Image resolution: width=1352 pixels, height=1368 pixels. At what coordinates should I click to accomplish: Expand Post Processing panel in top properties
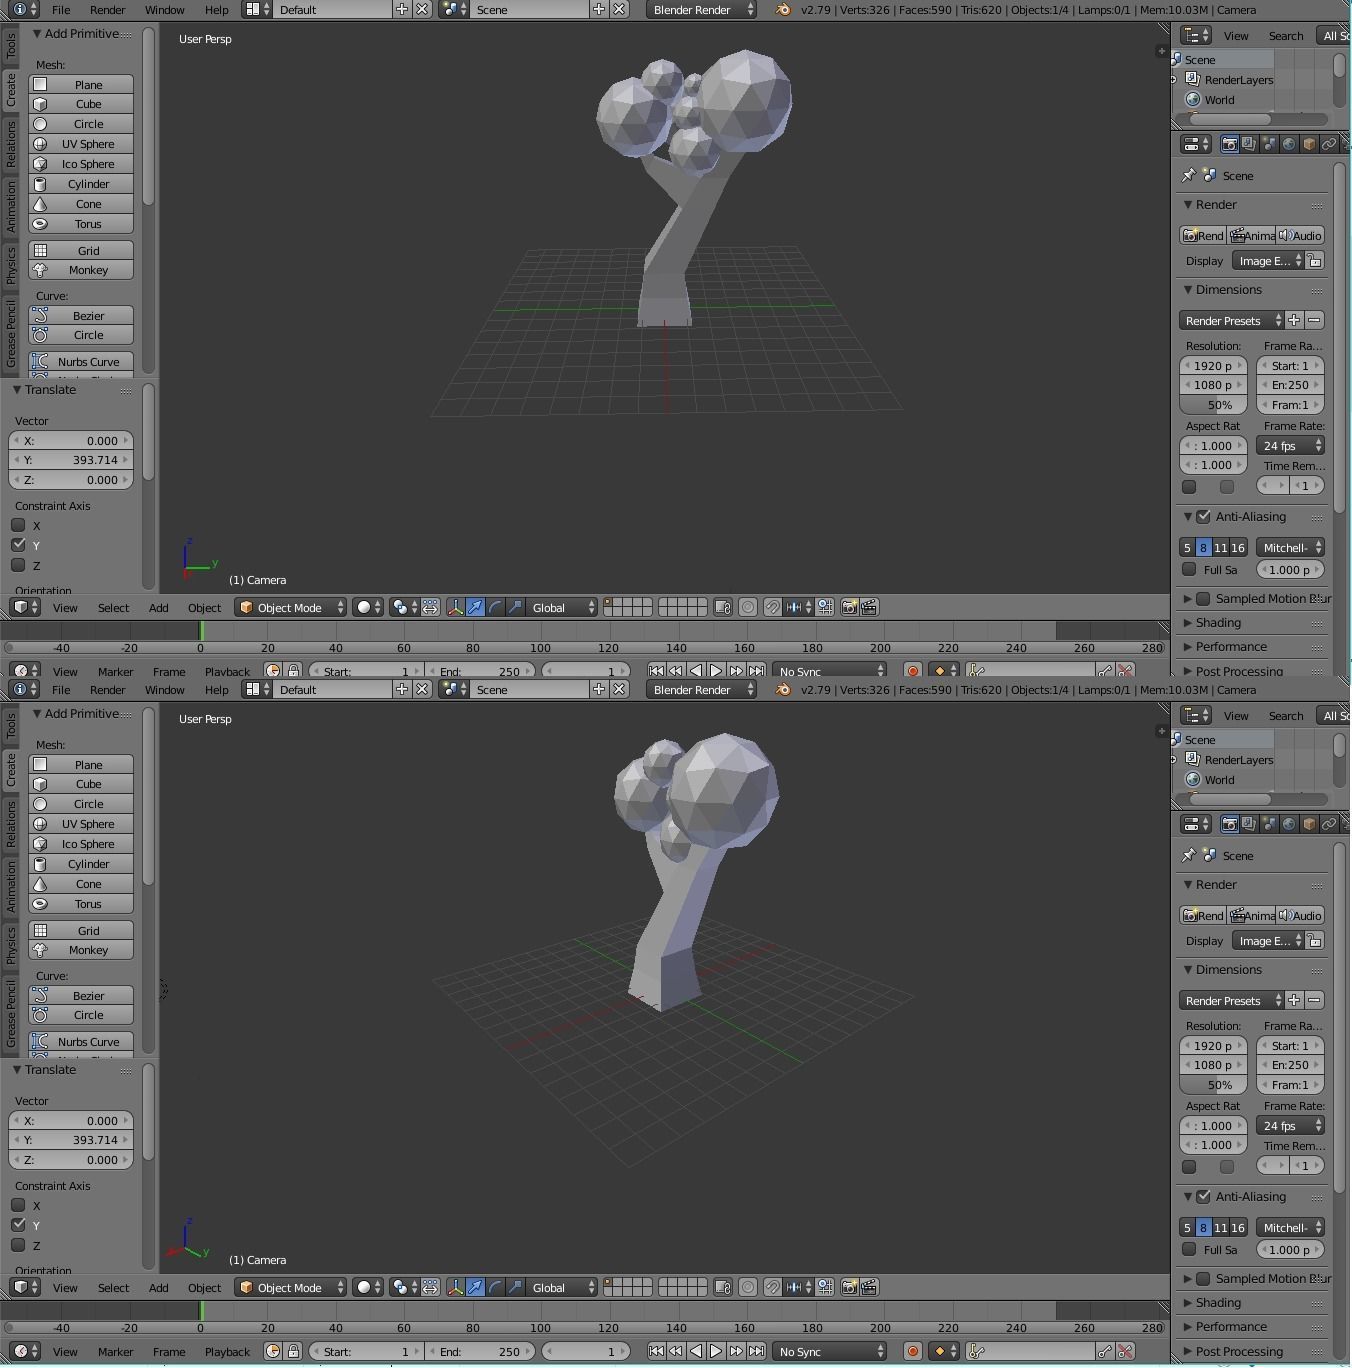pos(1238,671)
